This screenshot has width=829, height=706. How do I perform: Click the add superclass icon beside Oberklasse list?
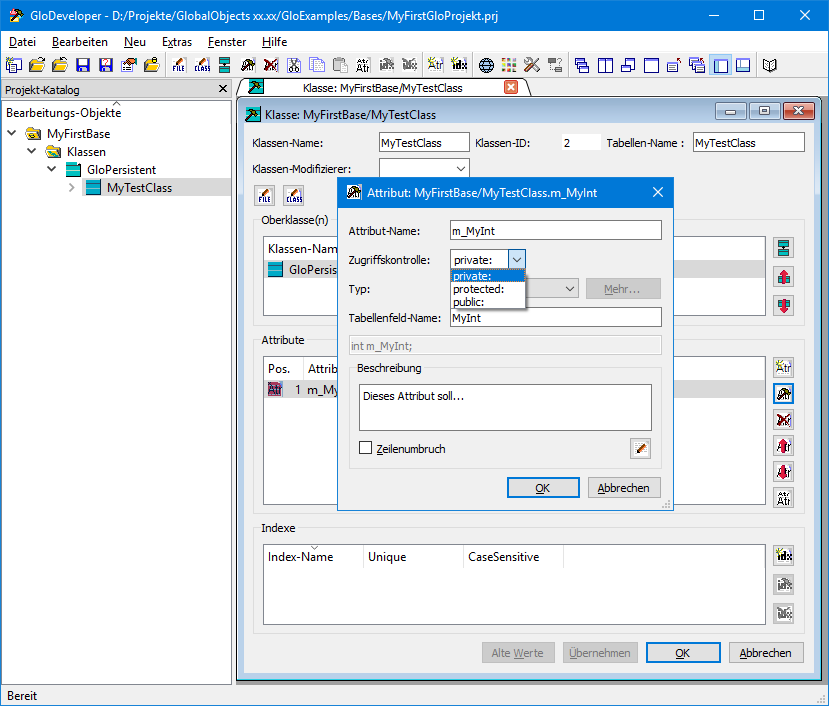click(x=784, y=247)
